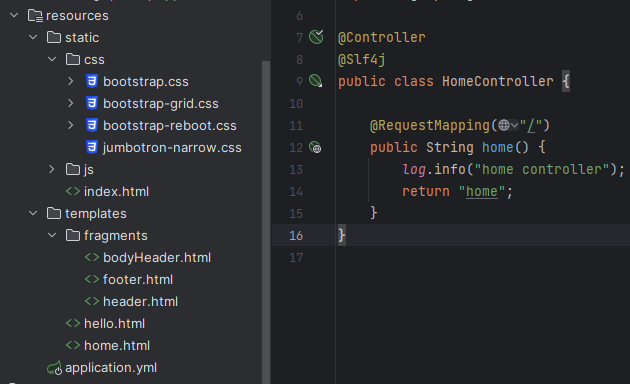Click the @RequestMapping annotation

point(430,126)
